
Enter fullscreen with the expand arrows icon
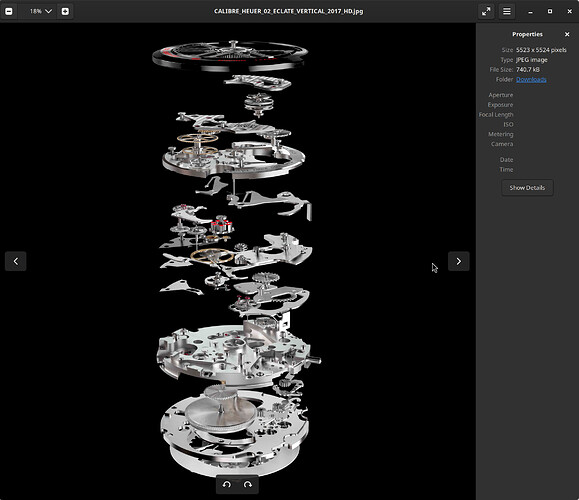coord(486,11)
